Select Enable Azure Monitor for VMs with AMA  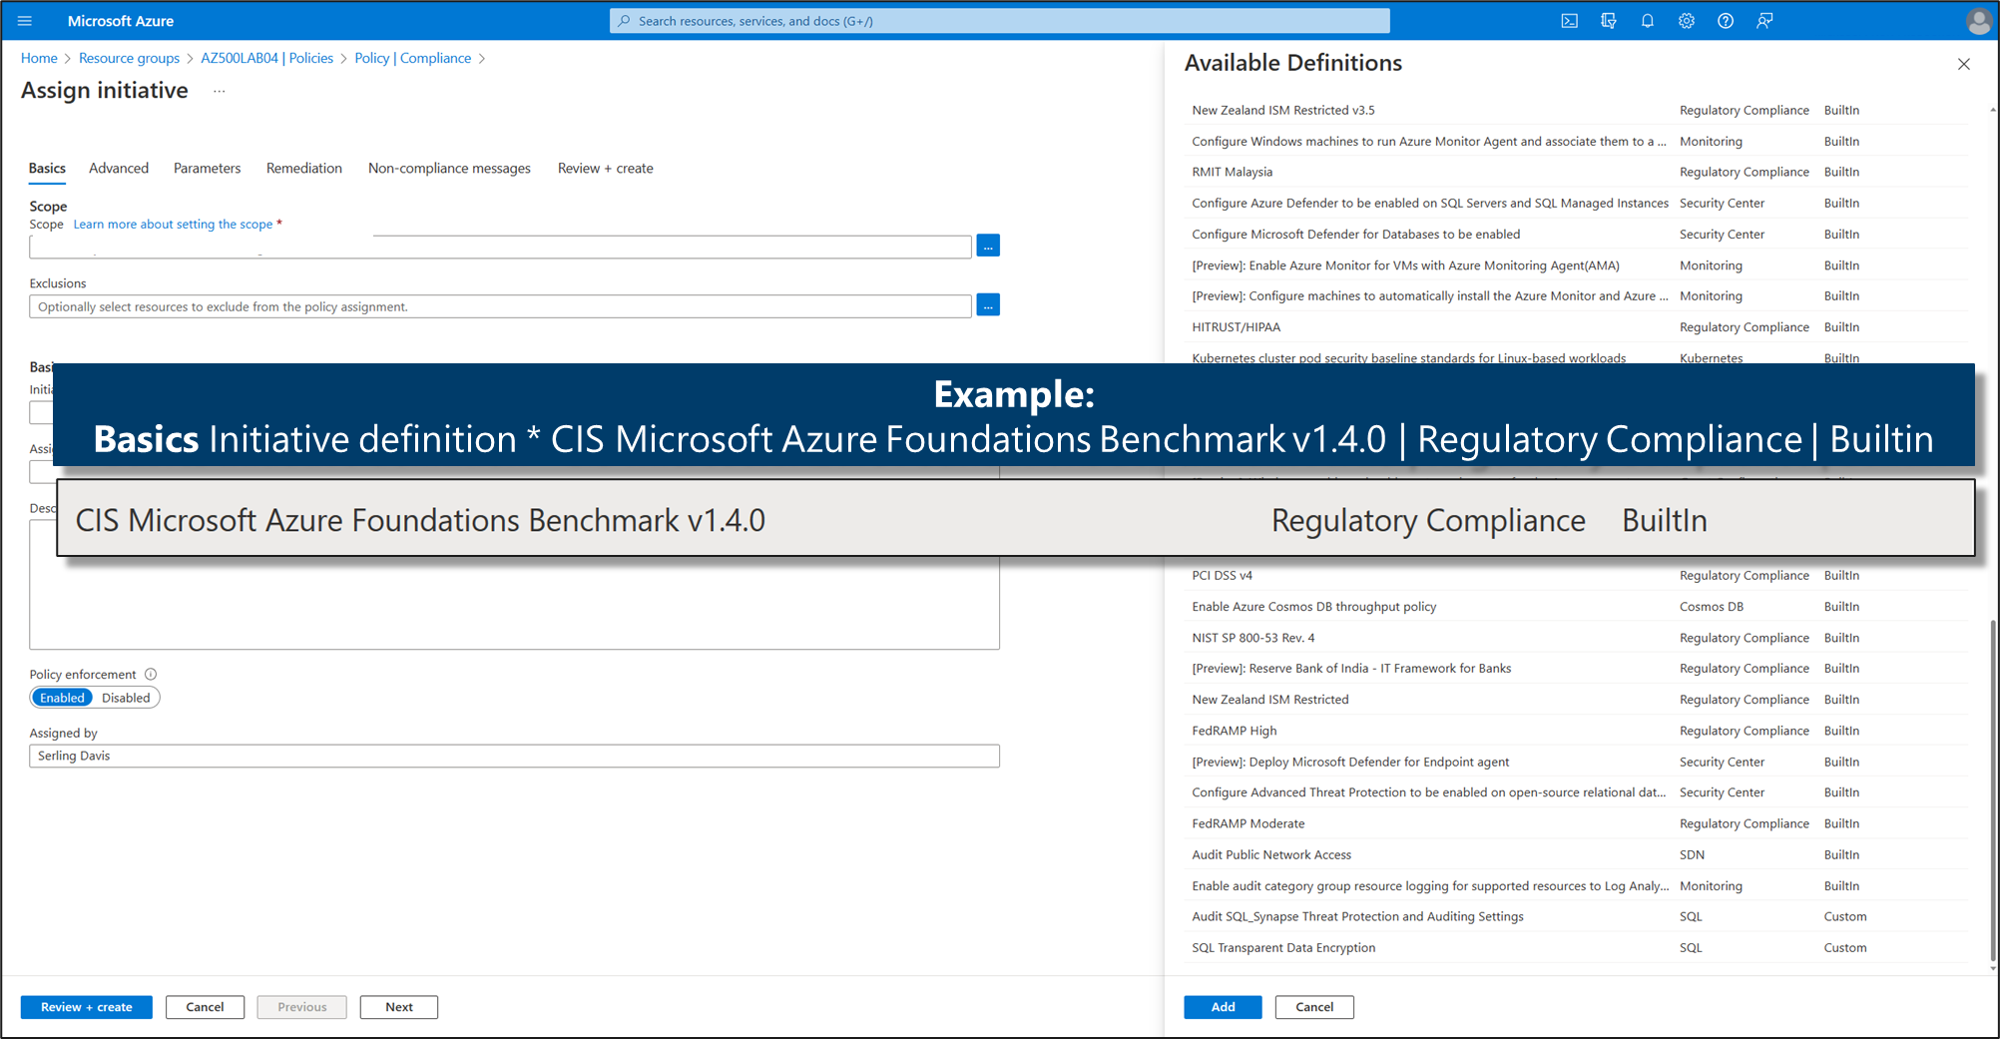1576,265
